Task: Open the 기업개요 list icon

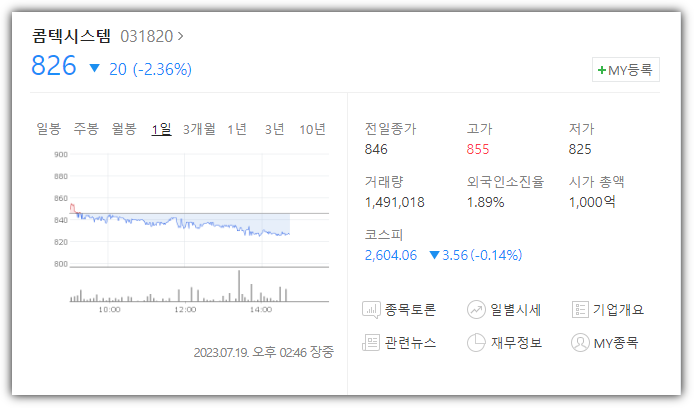Action: [580, 310]
